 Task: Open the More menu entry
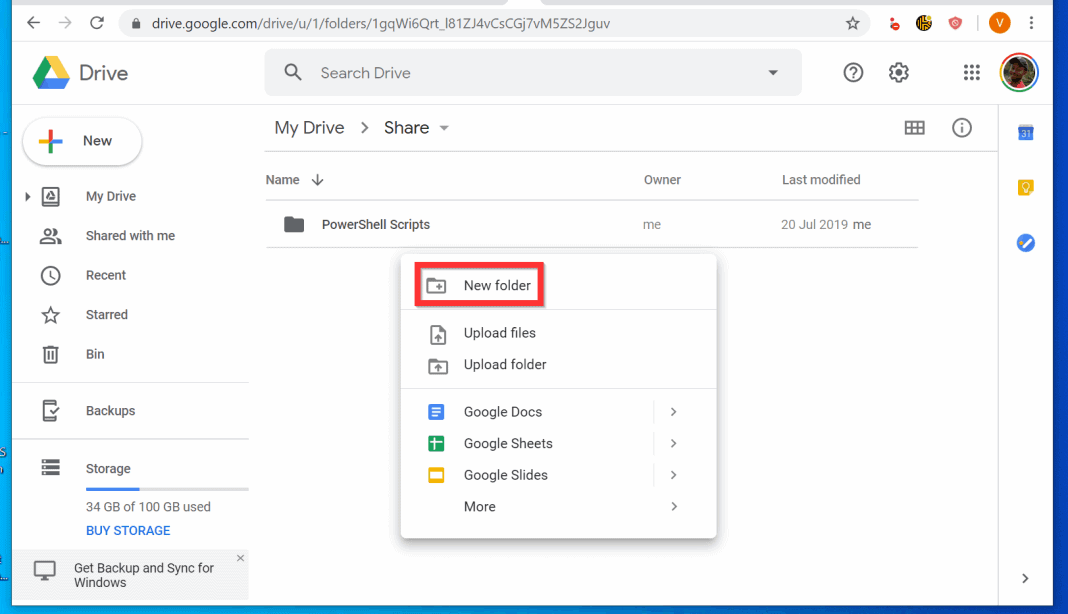[558, 506]
